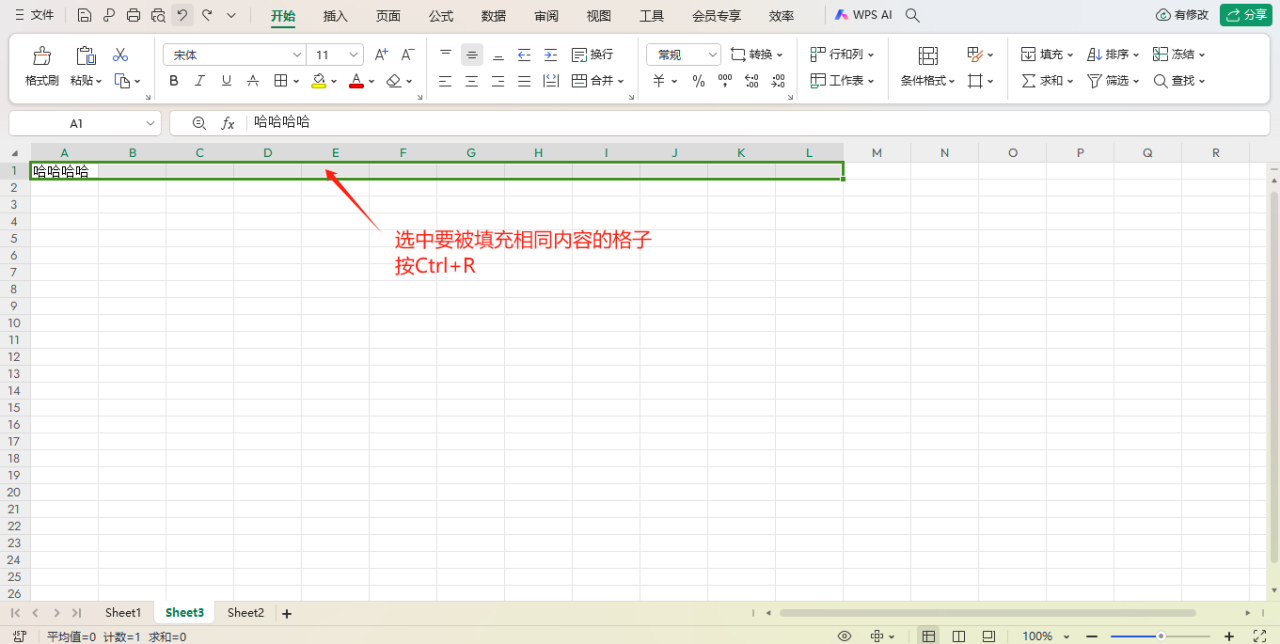Open Conditional Formatting (条件格式) icon
This screenshot has height=644, width=1280.
(928, 55)
